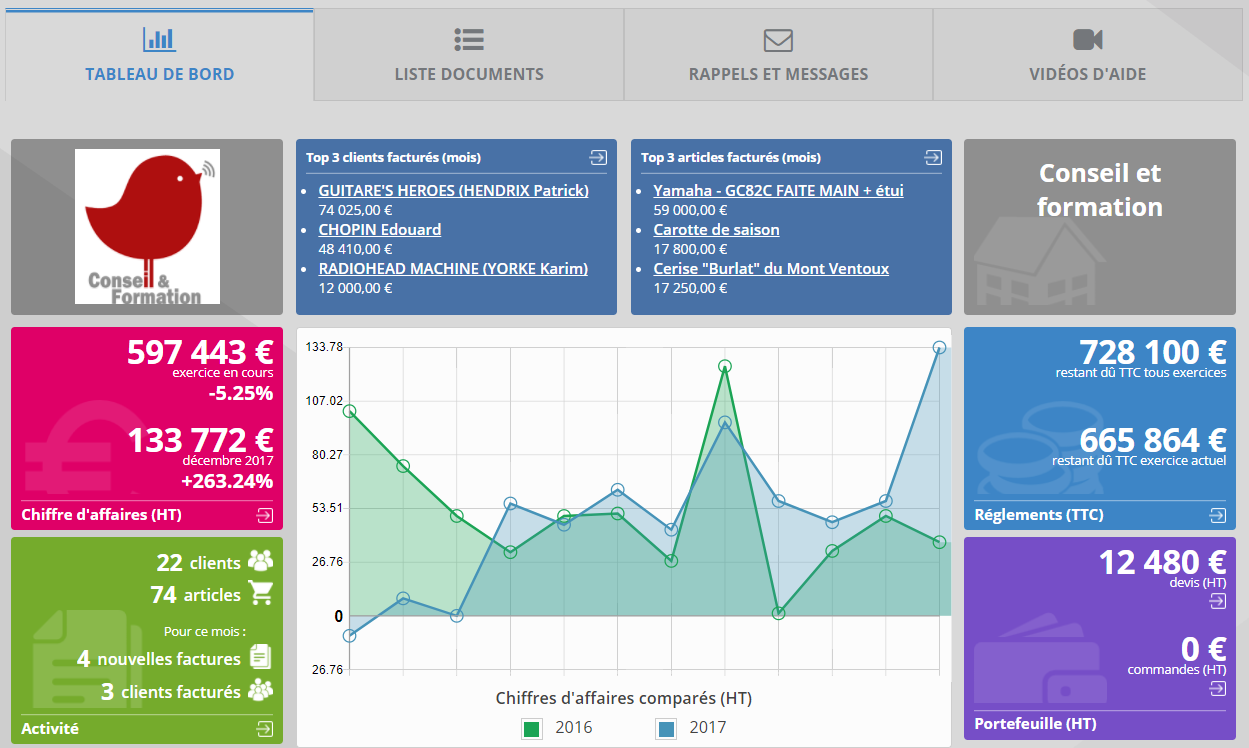Click the clients people icon in Activité

point(260,561)
